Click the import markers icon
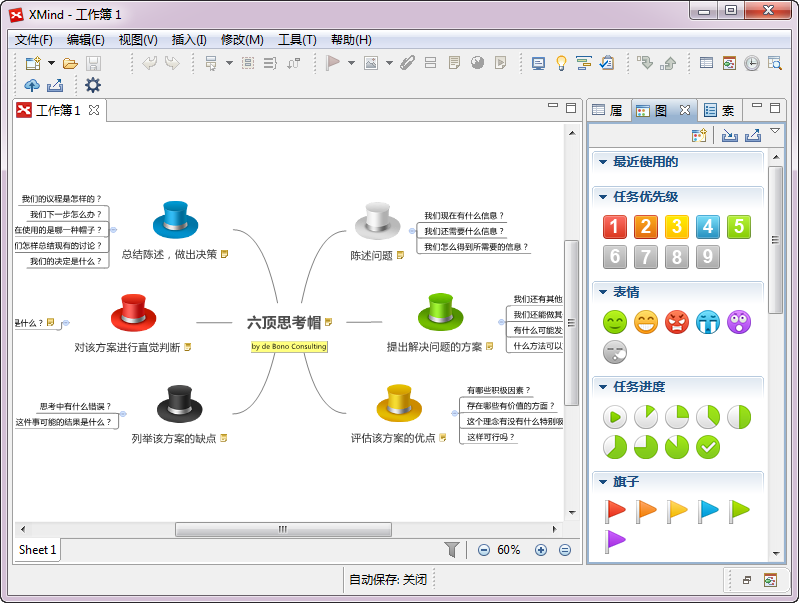This screenshot has height=603, width=799. 730,136
